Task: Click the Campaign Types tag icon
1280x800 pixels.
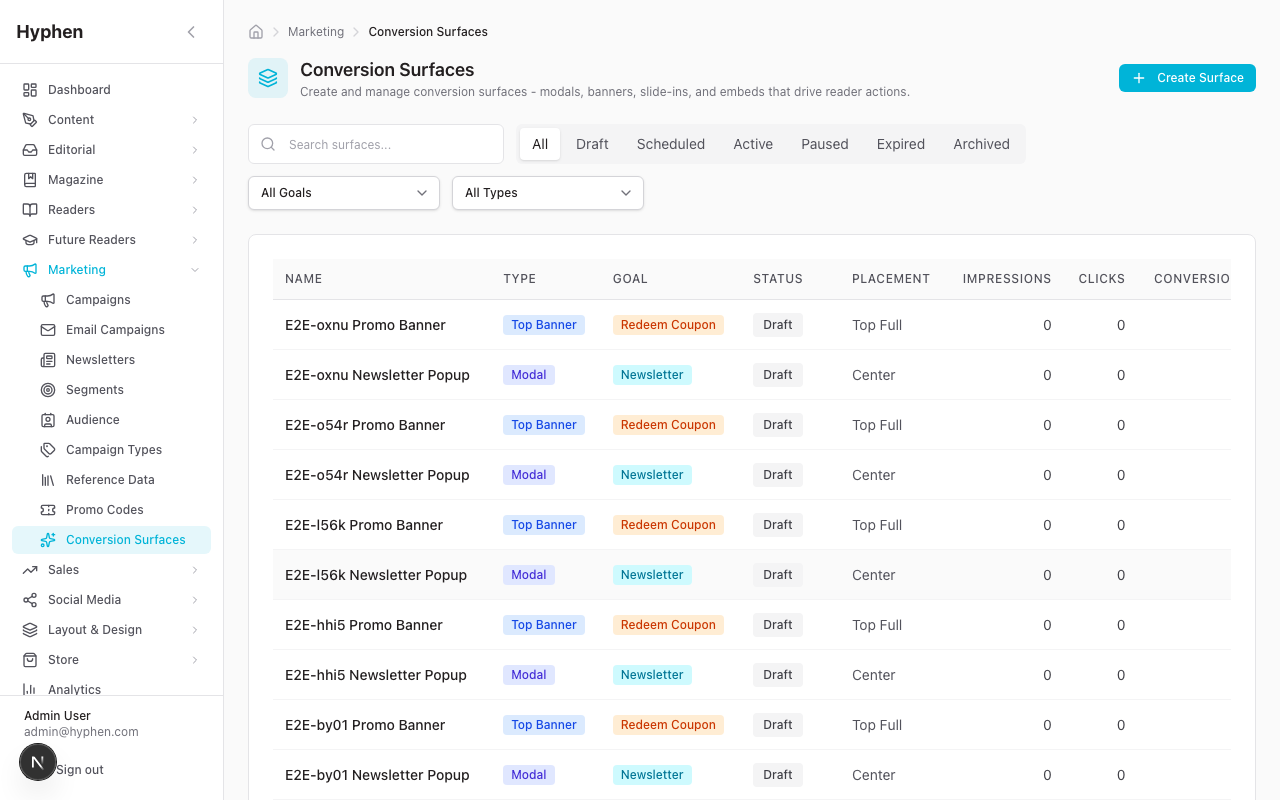Action: click(48, 450)
